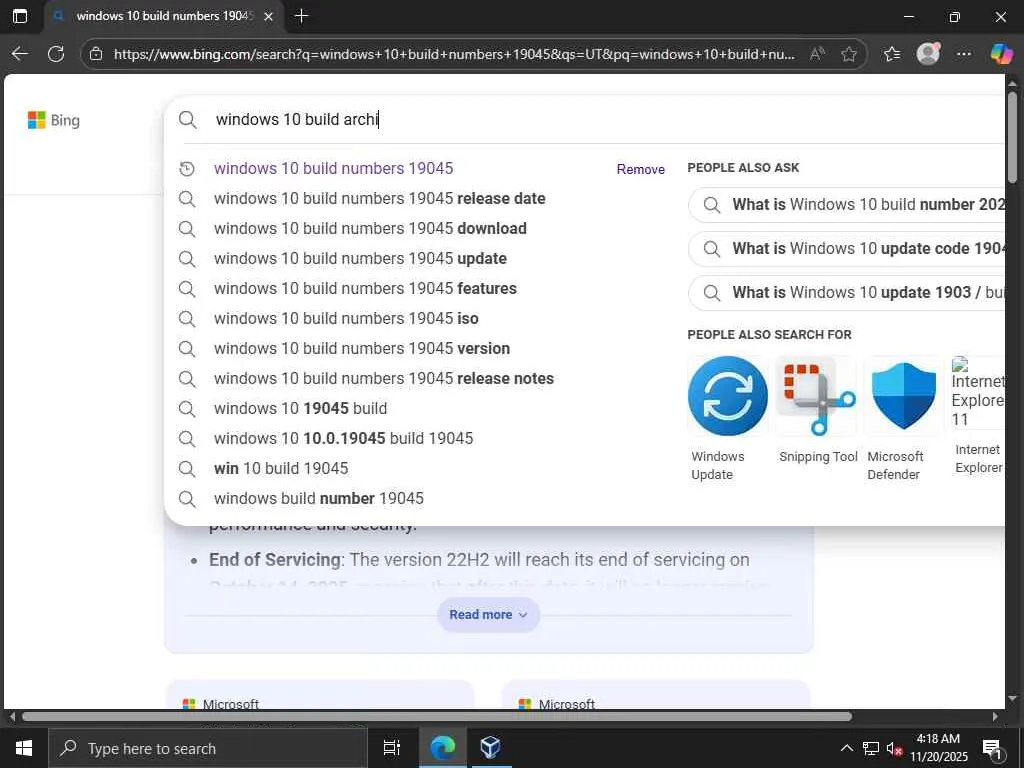Open the tab actions menu icon
Screen dimensions: 1024x768
pos(20,16)
